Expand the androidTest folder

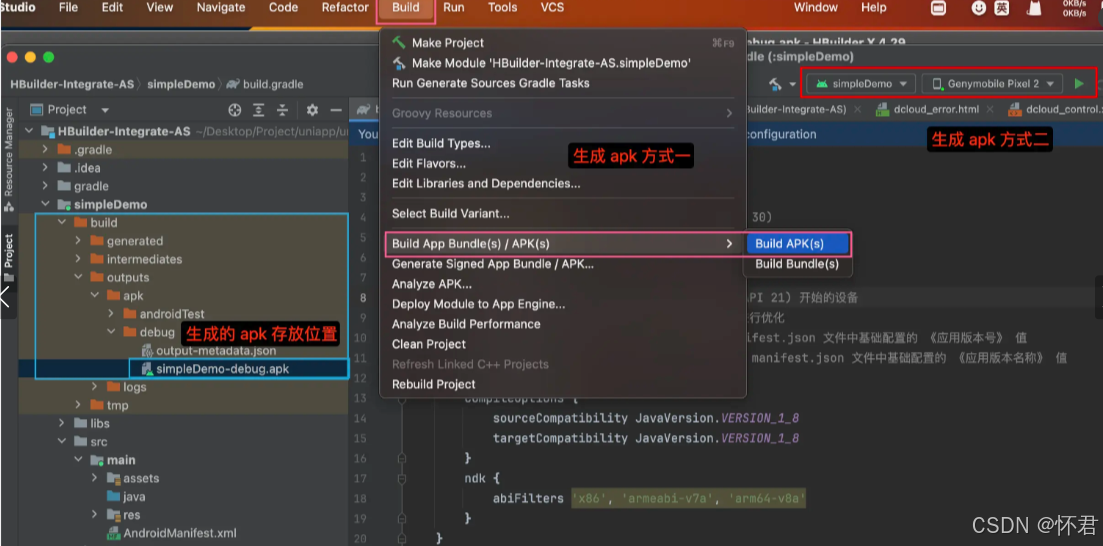[111, 314]
